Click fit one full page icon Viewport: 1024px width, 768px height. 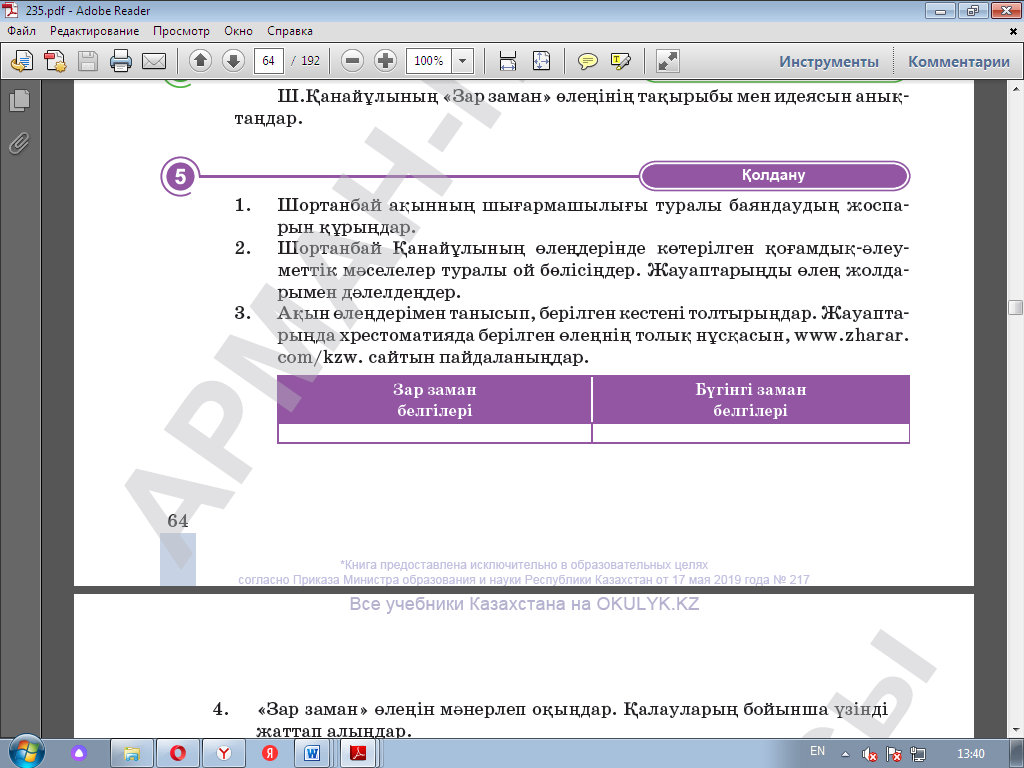pyautogui.click(x=541, y=61)
